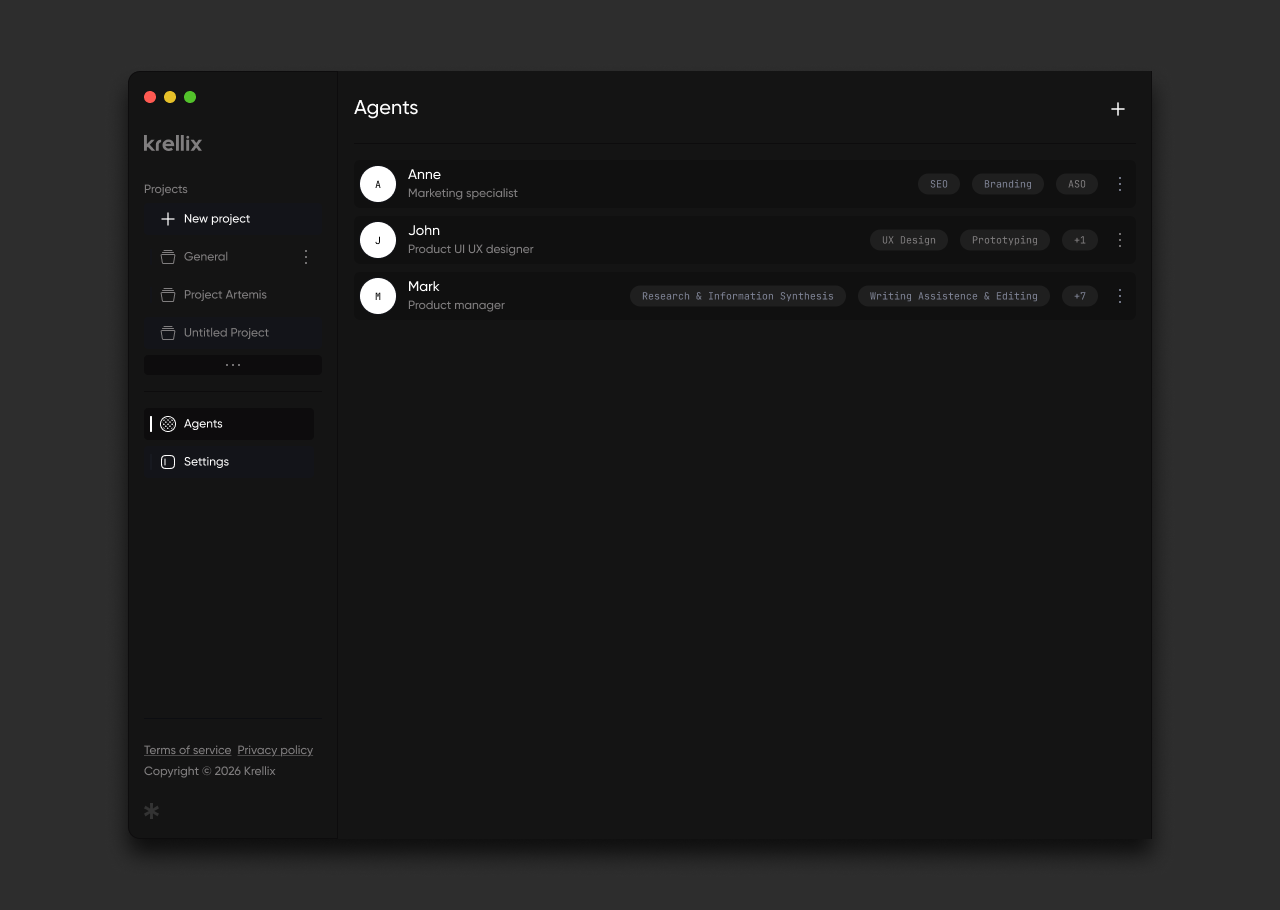Select the General project
This screenshot has width=1280, height=910.
pos(233,257)
